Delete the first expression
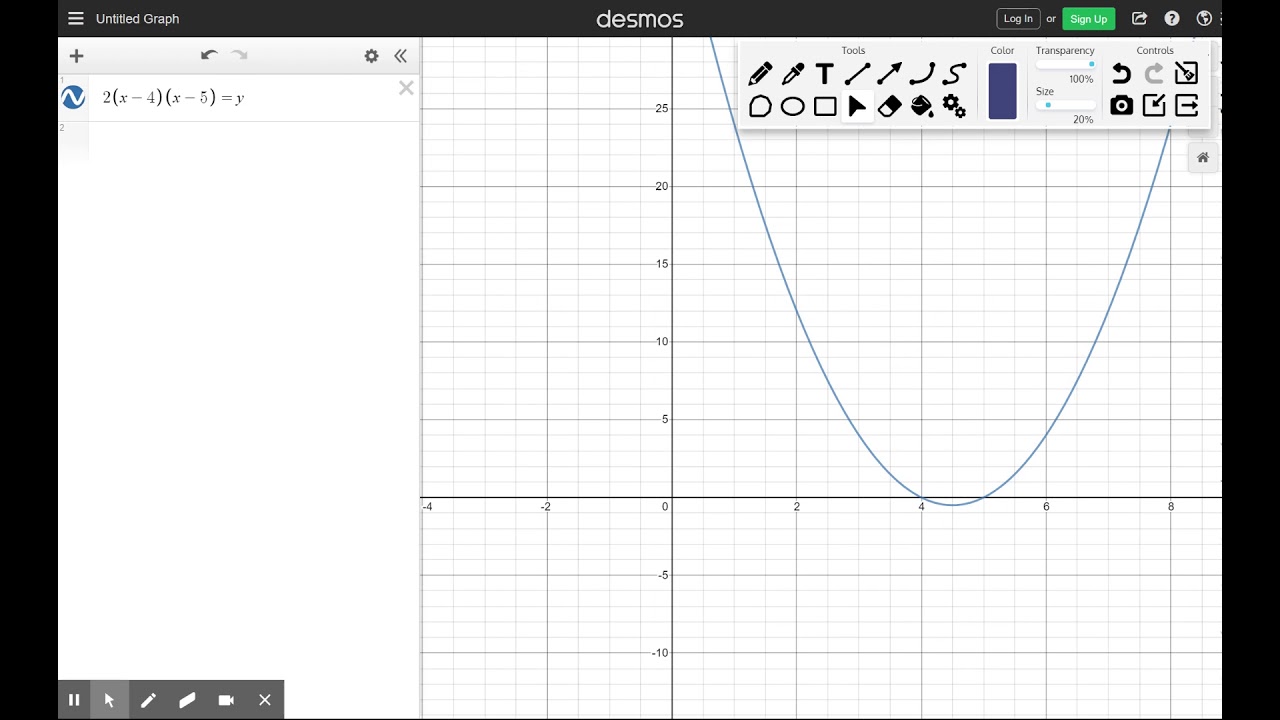 [406, 88]
